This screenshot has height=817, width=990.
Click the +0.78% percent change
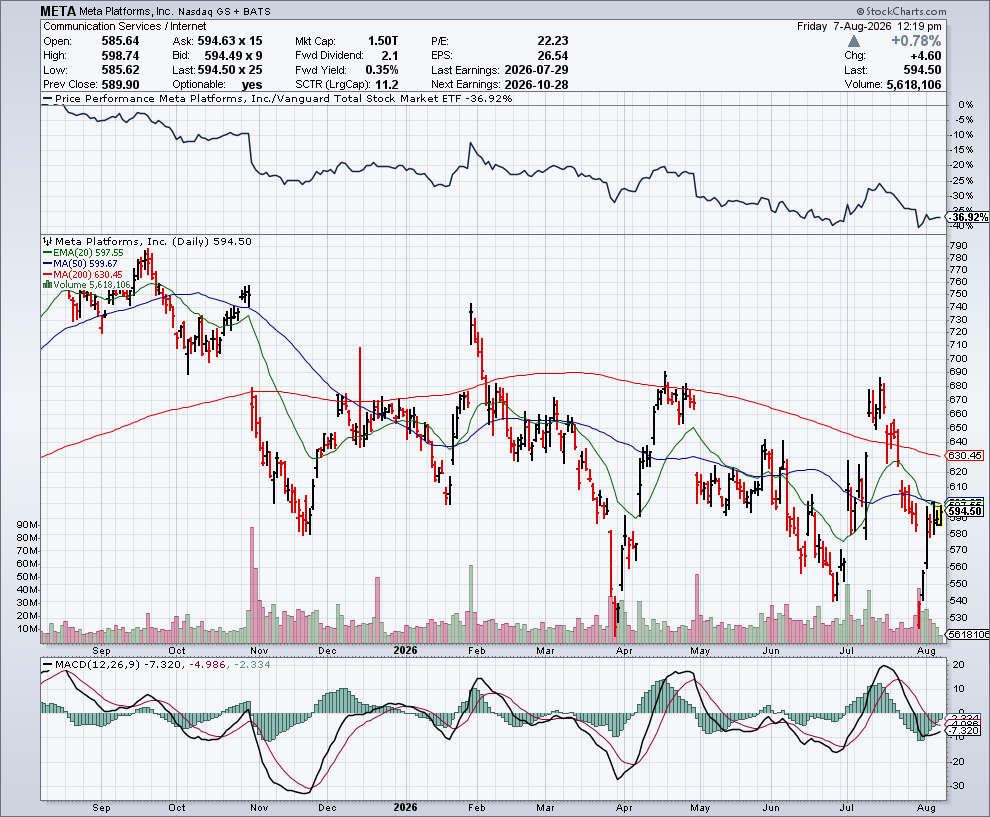click(915, 41)
